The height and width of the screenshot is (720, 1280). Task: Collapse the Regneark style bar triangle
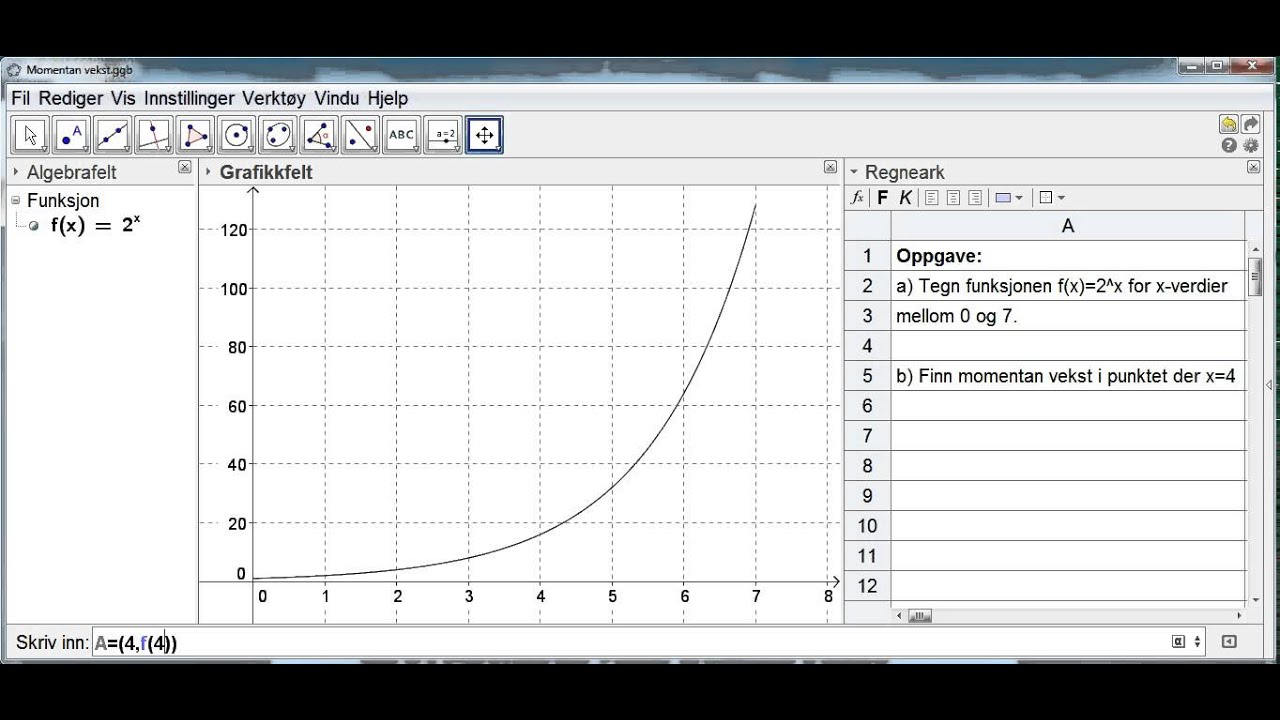(x=853, y=172)
